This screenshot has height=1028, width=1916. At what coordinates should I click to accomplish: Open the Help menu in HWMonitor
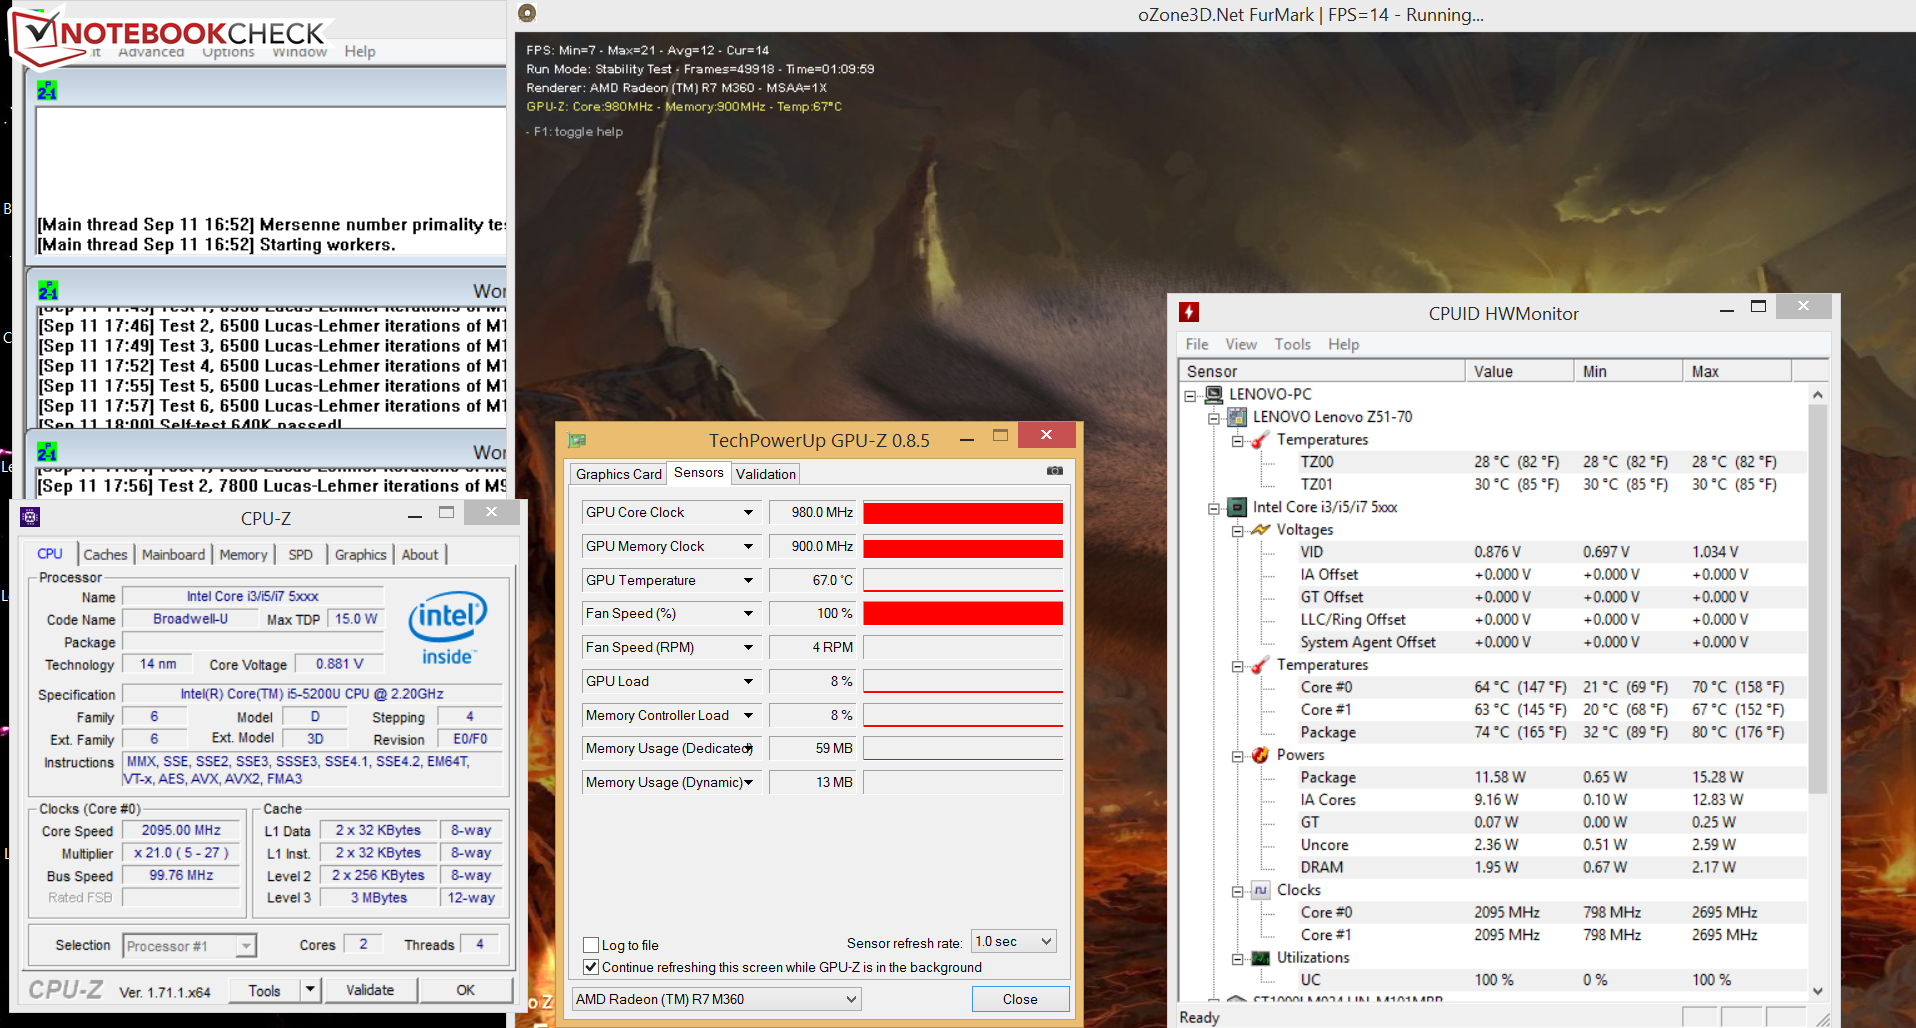click(1343, 344)
